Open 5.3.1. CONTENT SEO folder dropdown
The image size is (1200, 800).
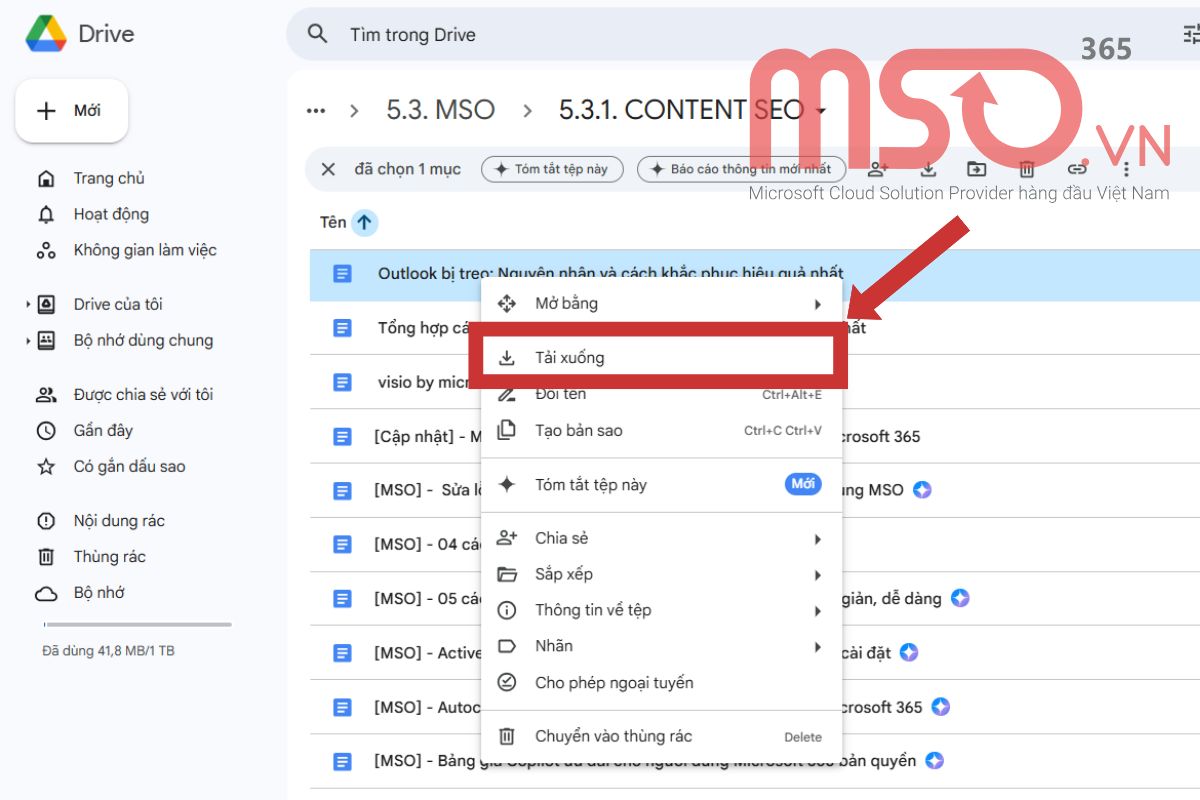pos(822,110)
